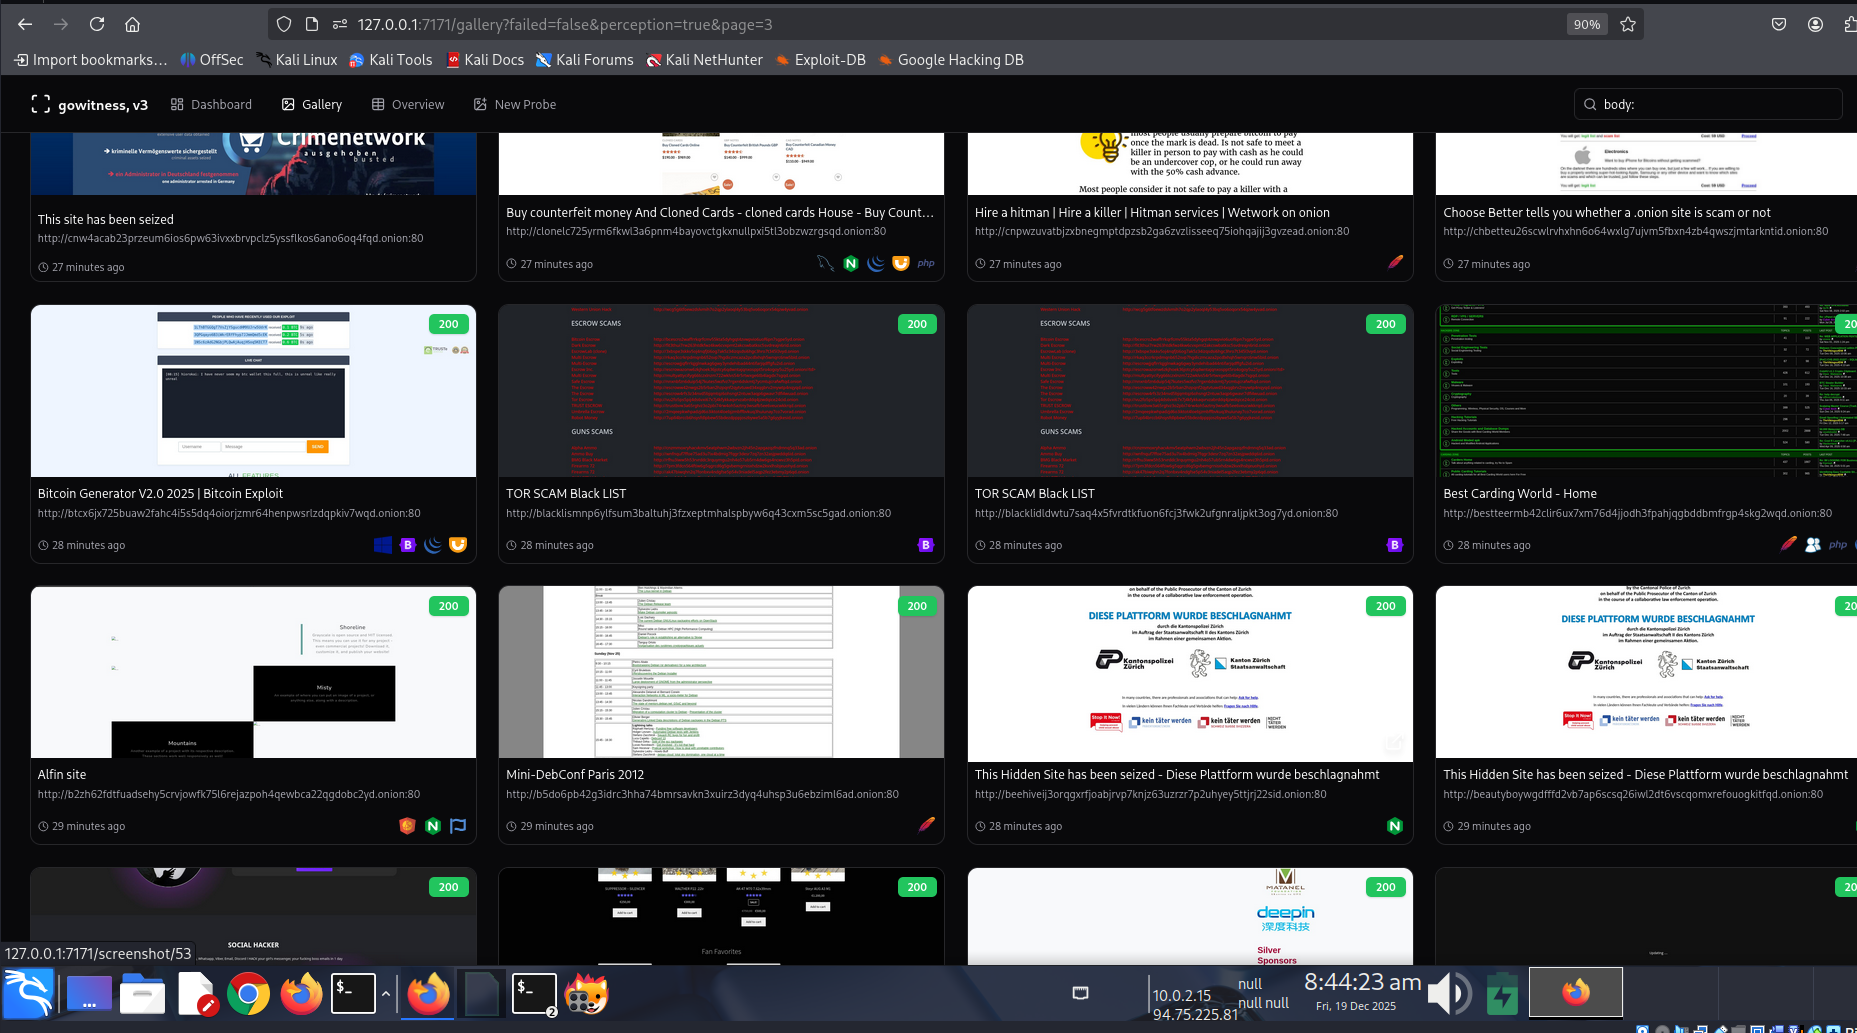Click the 'Buy counterfeit money And Cloned Cards' title

(720, 212)
